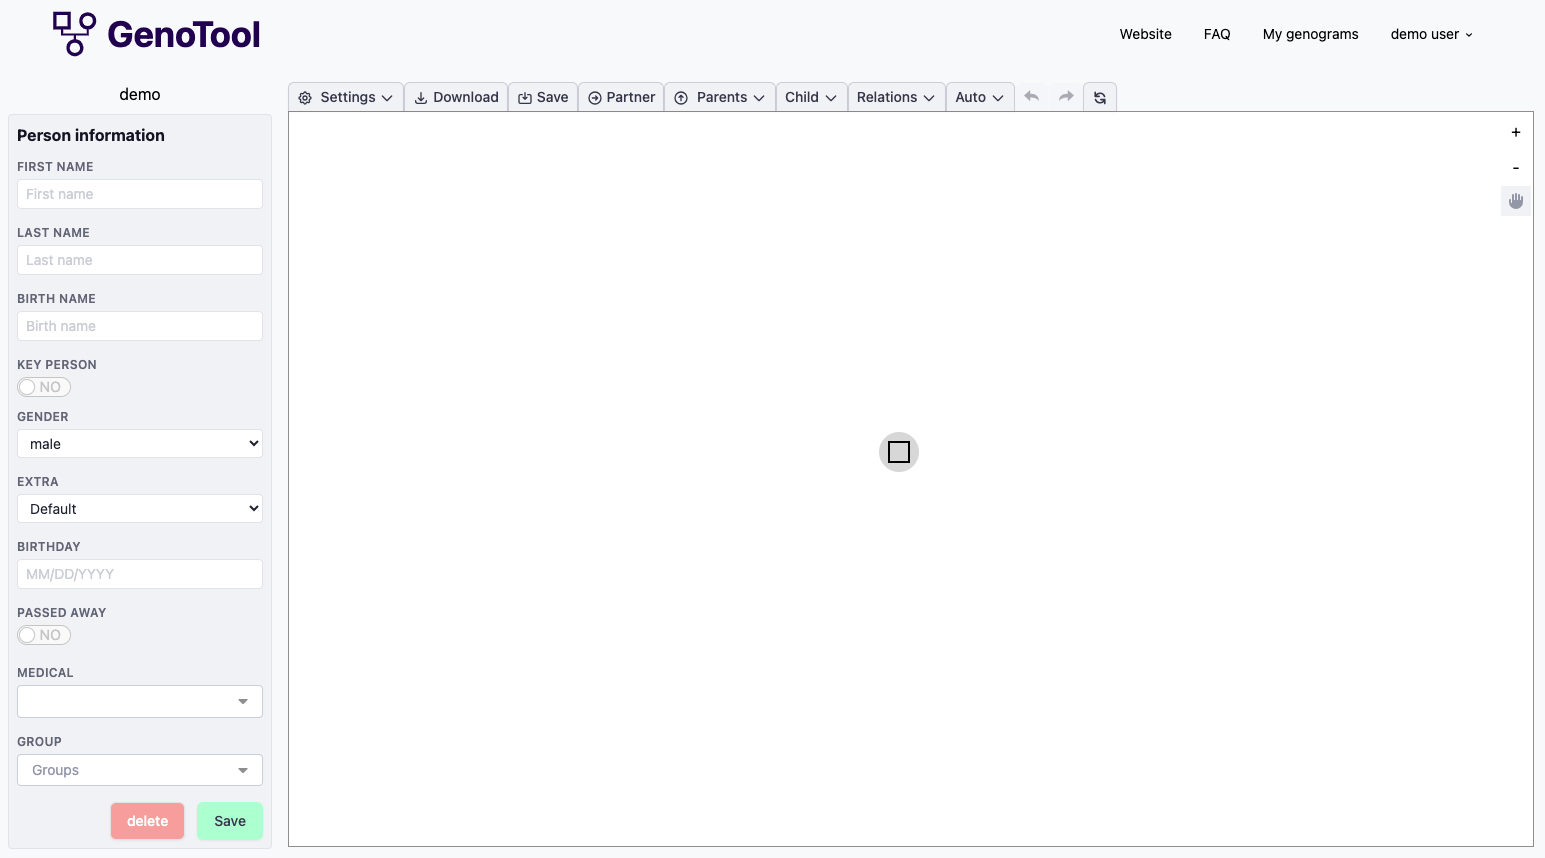
Task: Click the zoom in plus icon
Action: click(1515, 131)
